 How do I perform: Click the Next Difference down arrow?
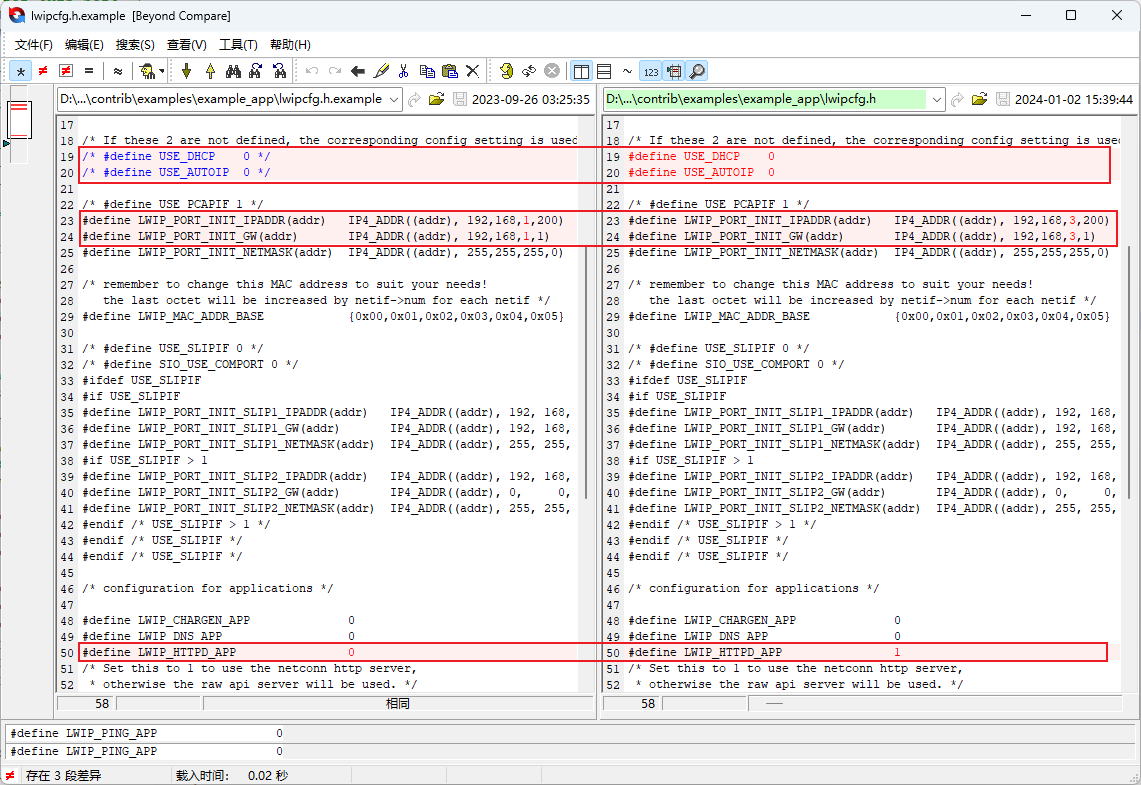[x=186, y=71]
